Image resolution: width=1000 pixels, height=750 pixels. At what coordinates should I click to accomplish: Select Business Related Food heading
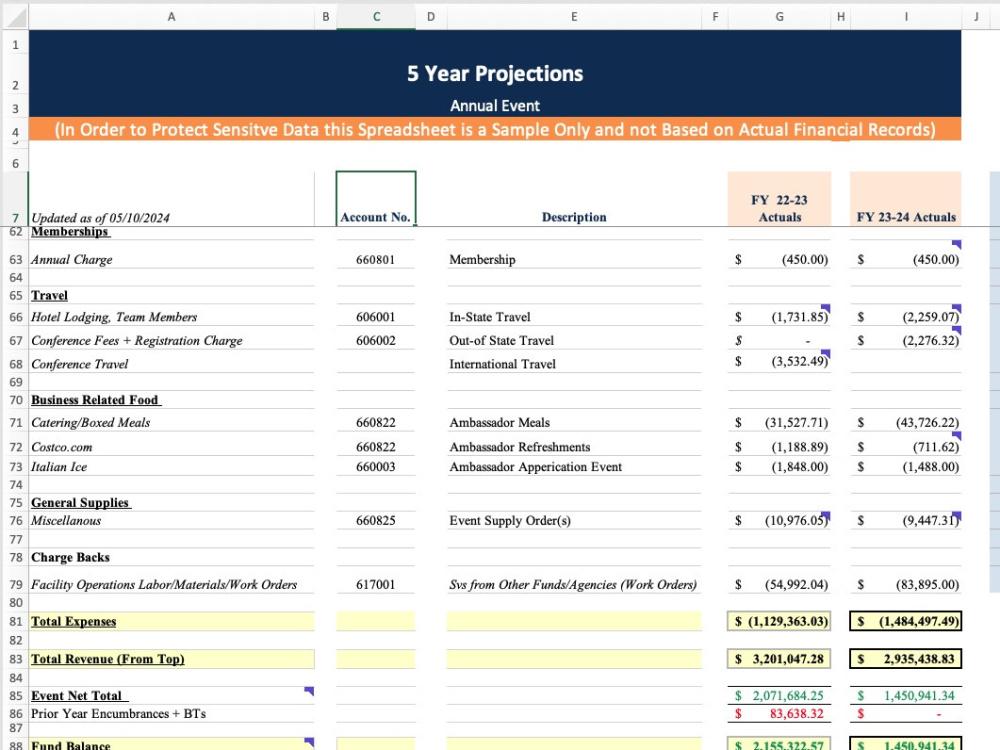point(172,400)
